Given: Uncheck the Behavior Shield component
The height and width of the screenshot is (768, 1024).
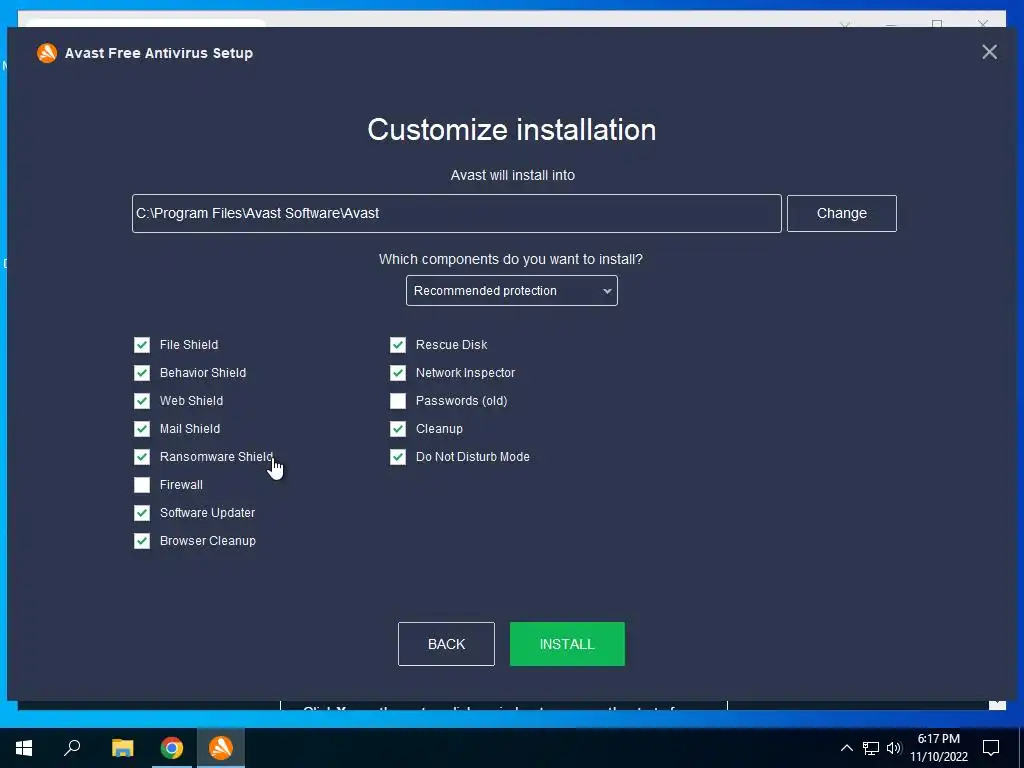Looking at the screenshot, I should 142,373.
